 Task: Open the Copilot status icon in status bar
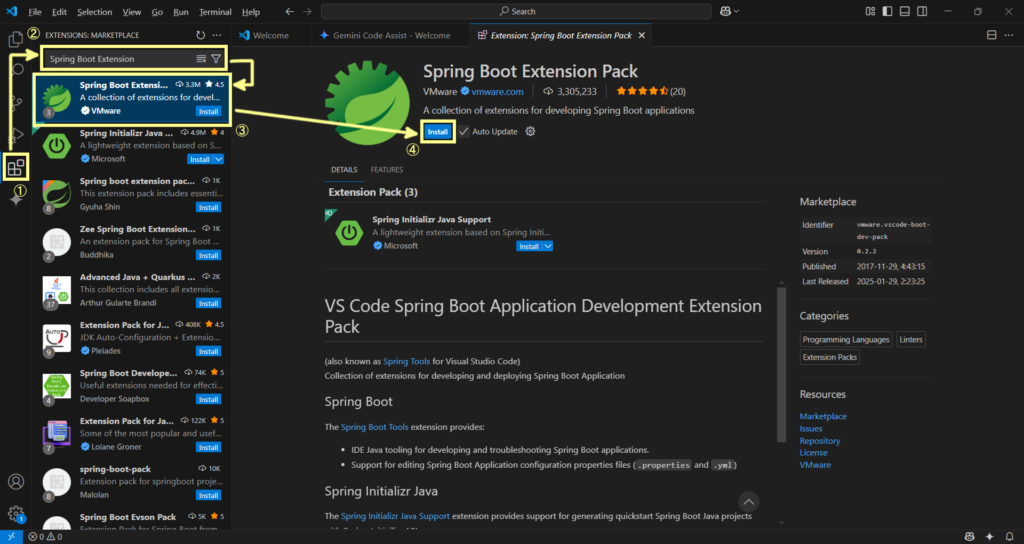pyautogui.click(x=970, y=537)
